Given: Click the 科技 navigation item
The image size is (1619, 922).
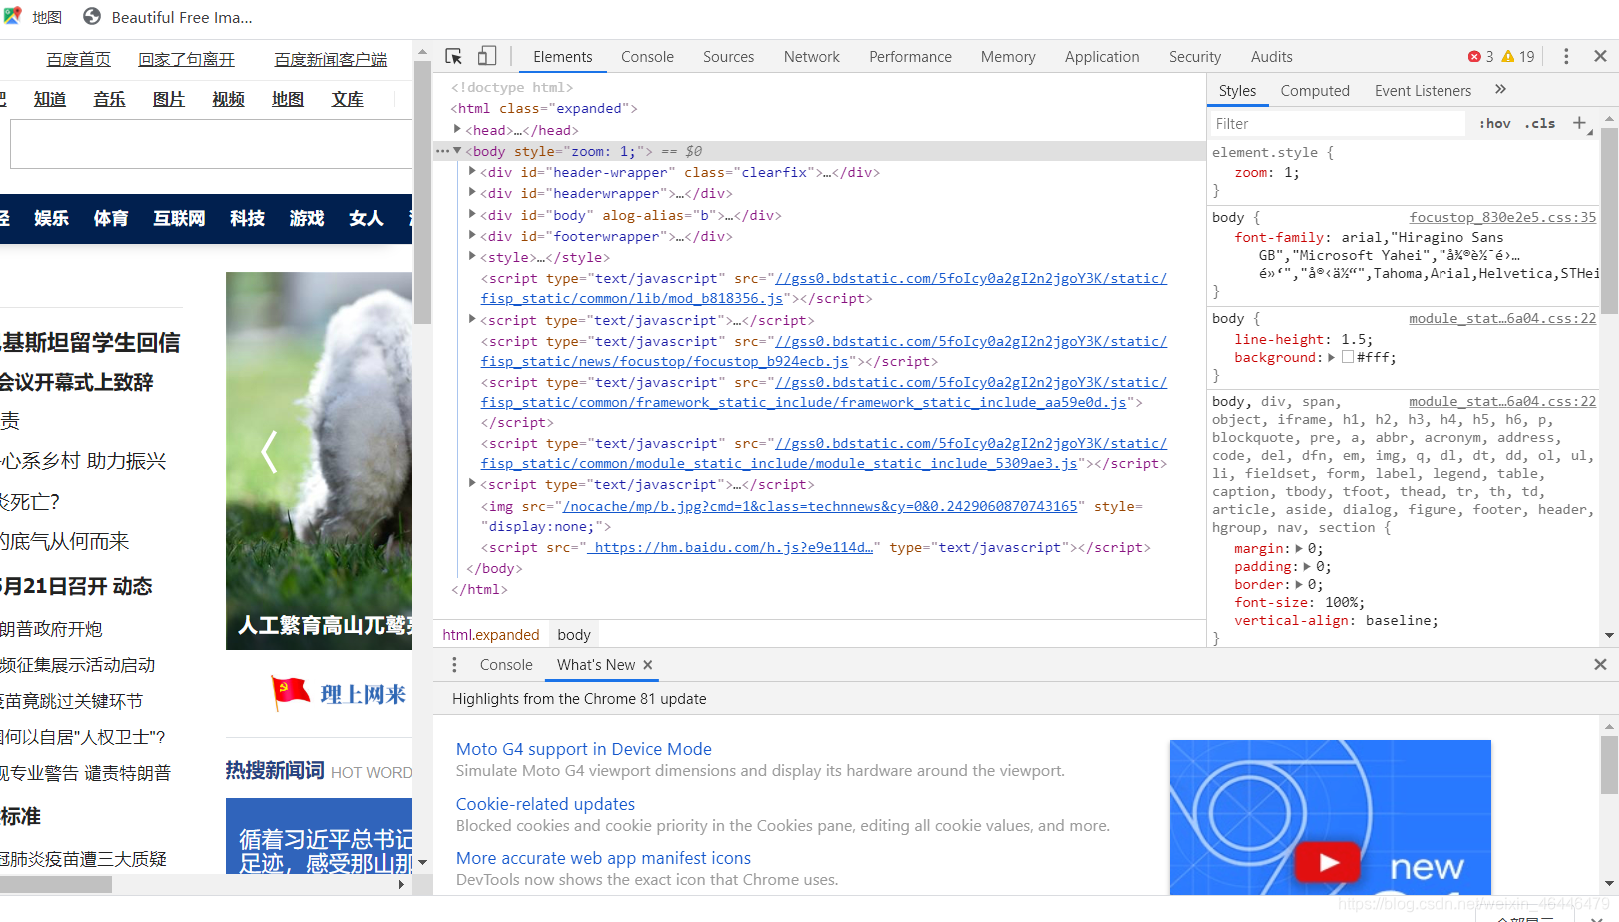Looking at the screenshot, I should coord(247,219).
